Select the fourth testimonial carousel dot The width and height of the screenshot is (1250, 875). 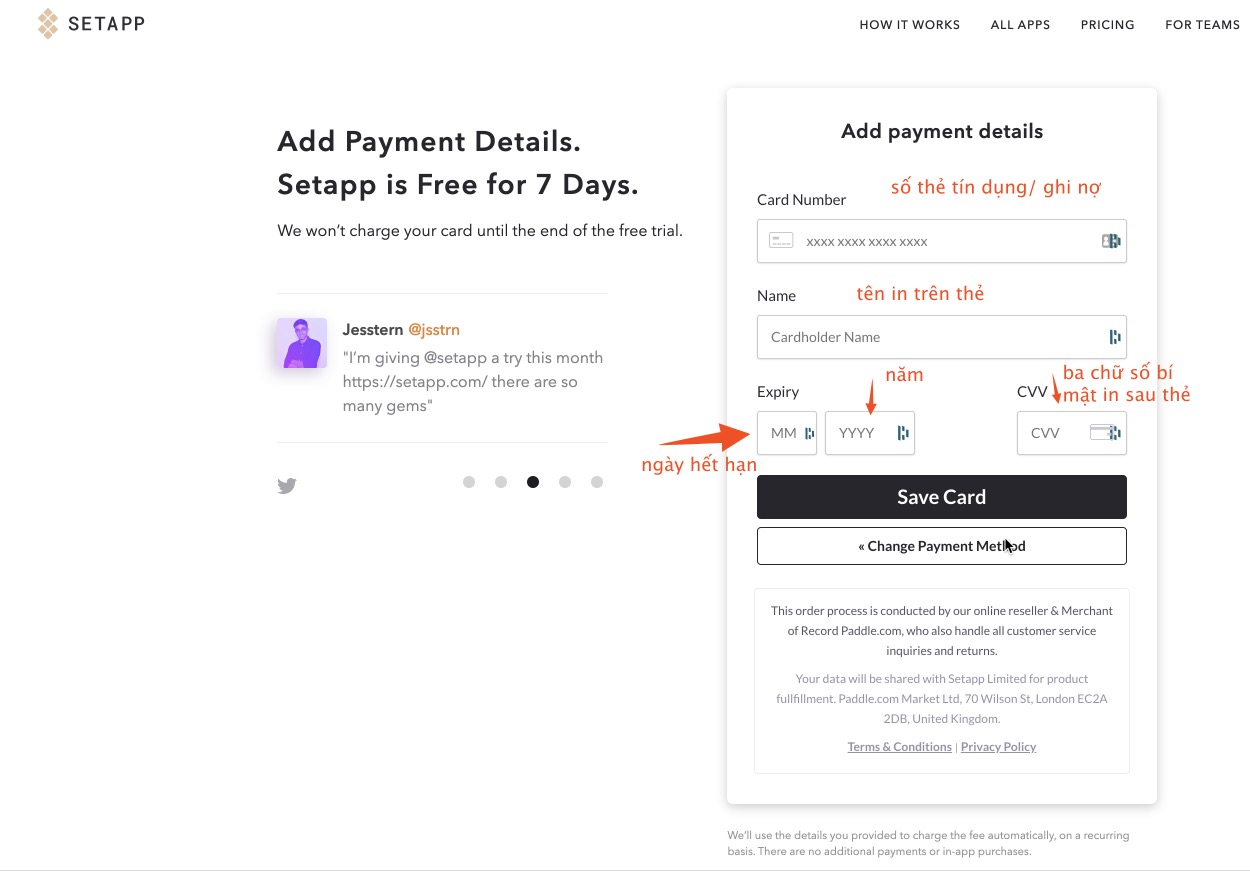coord(565,482)
